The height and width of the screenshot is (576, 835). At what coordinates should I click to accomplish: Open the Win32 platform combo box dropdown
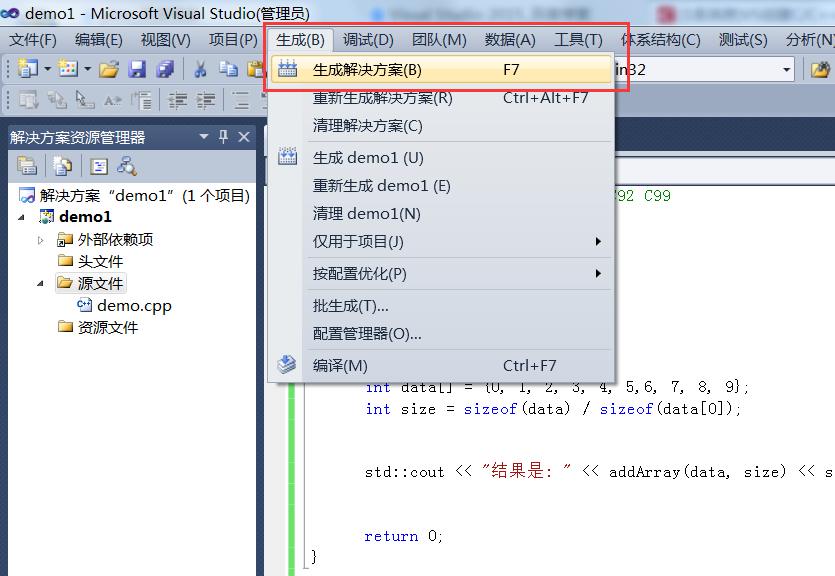tap(787, 70)
